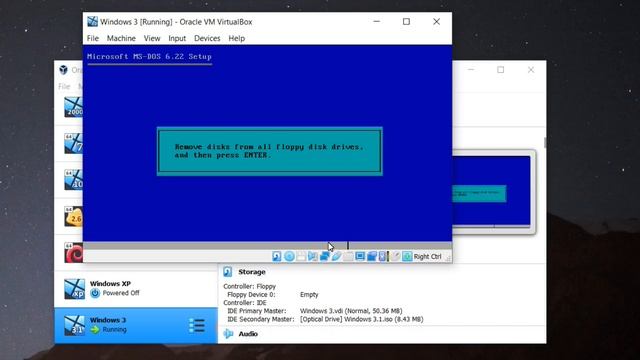Click the recording status bar icon
The height and width of the screenshot is (360, 640).
coord(372,256)
